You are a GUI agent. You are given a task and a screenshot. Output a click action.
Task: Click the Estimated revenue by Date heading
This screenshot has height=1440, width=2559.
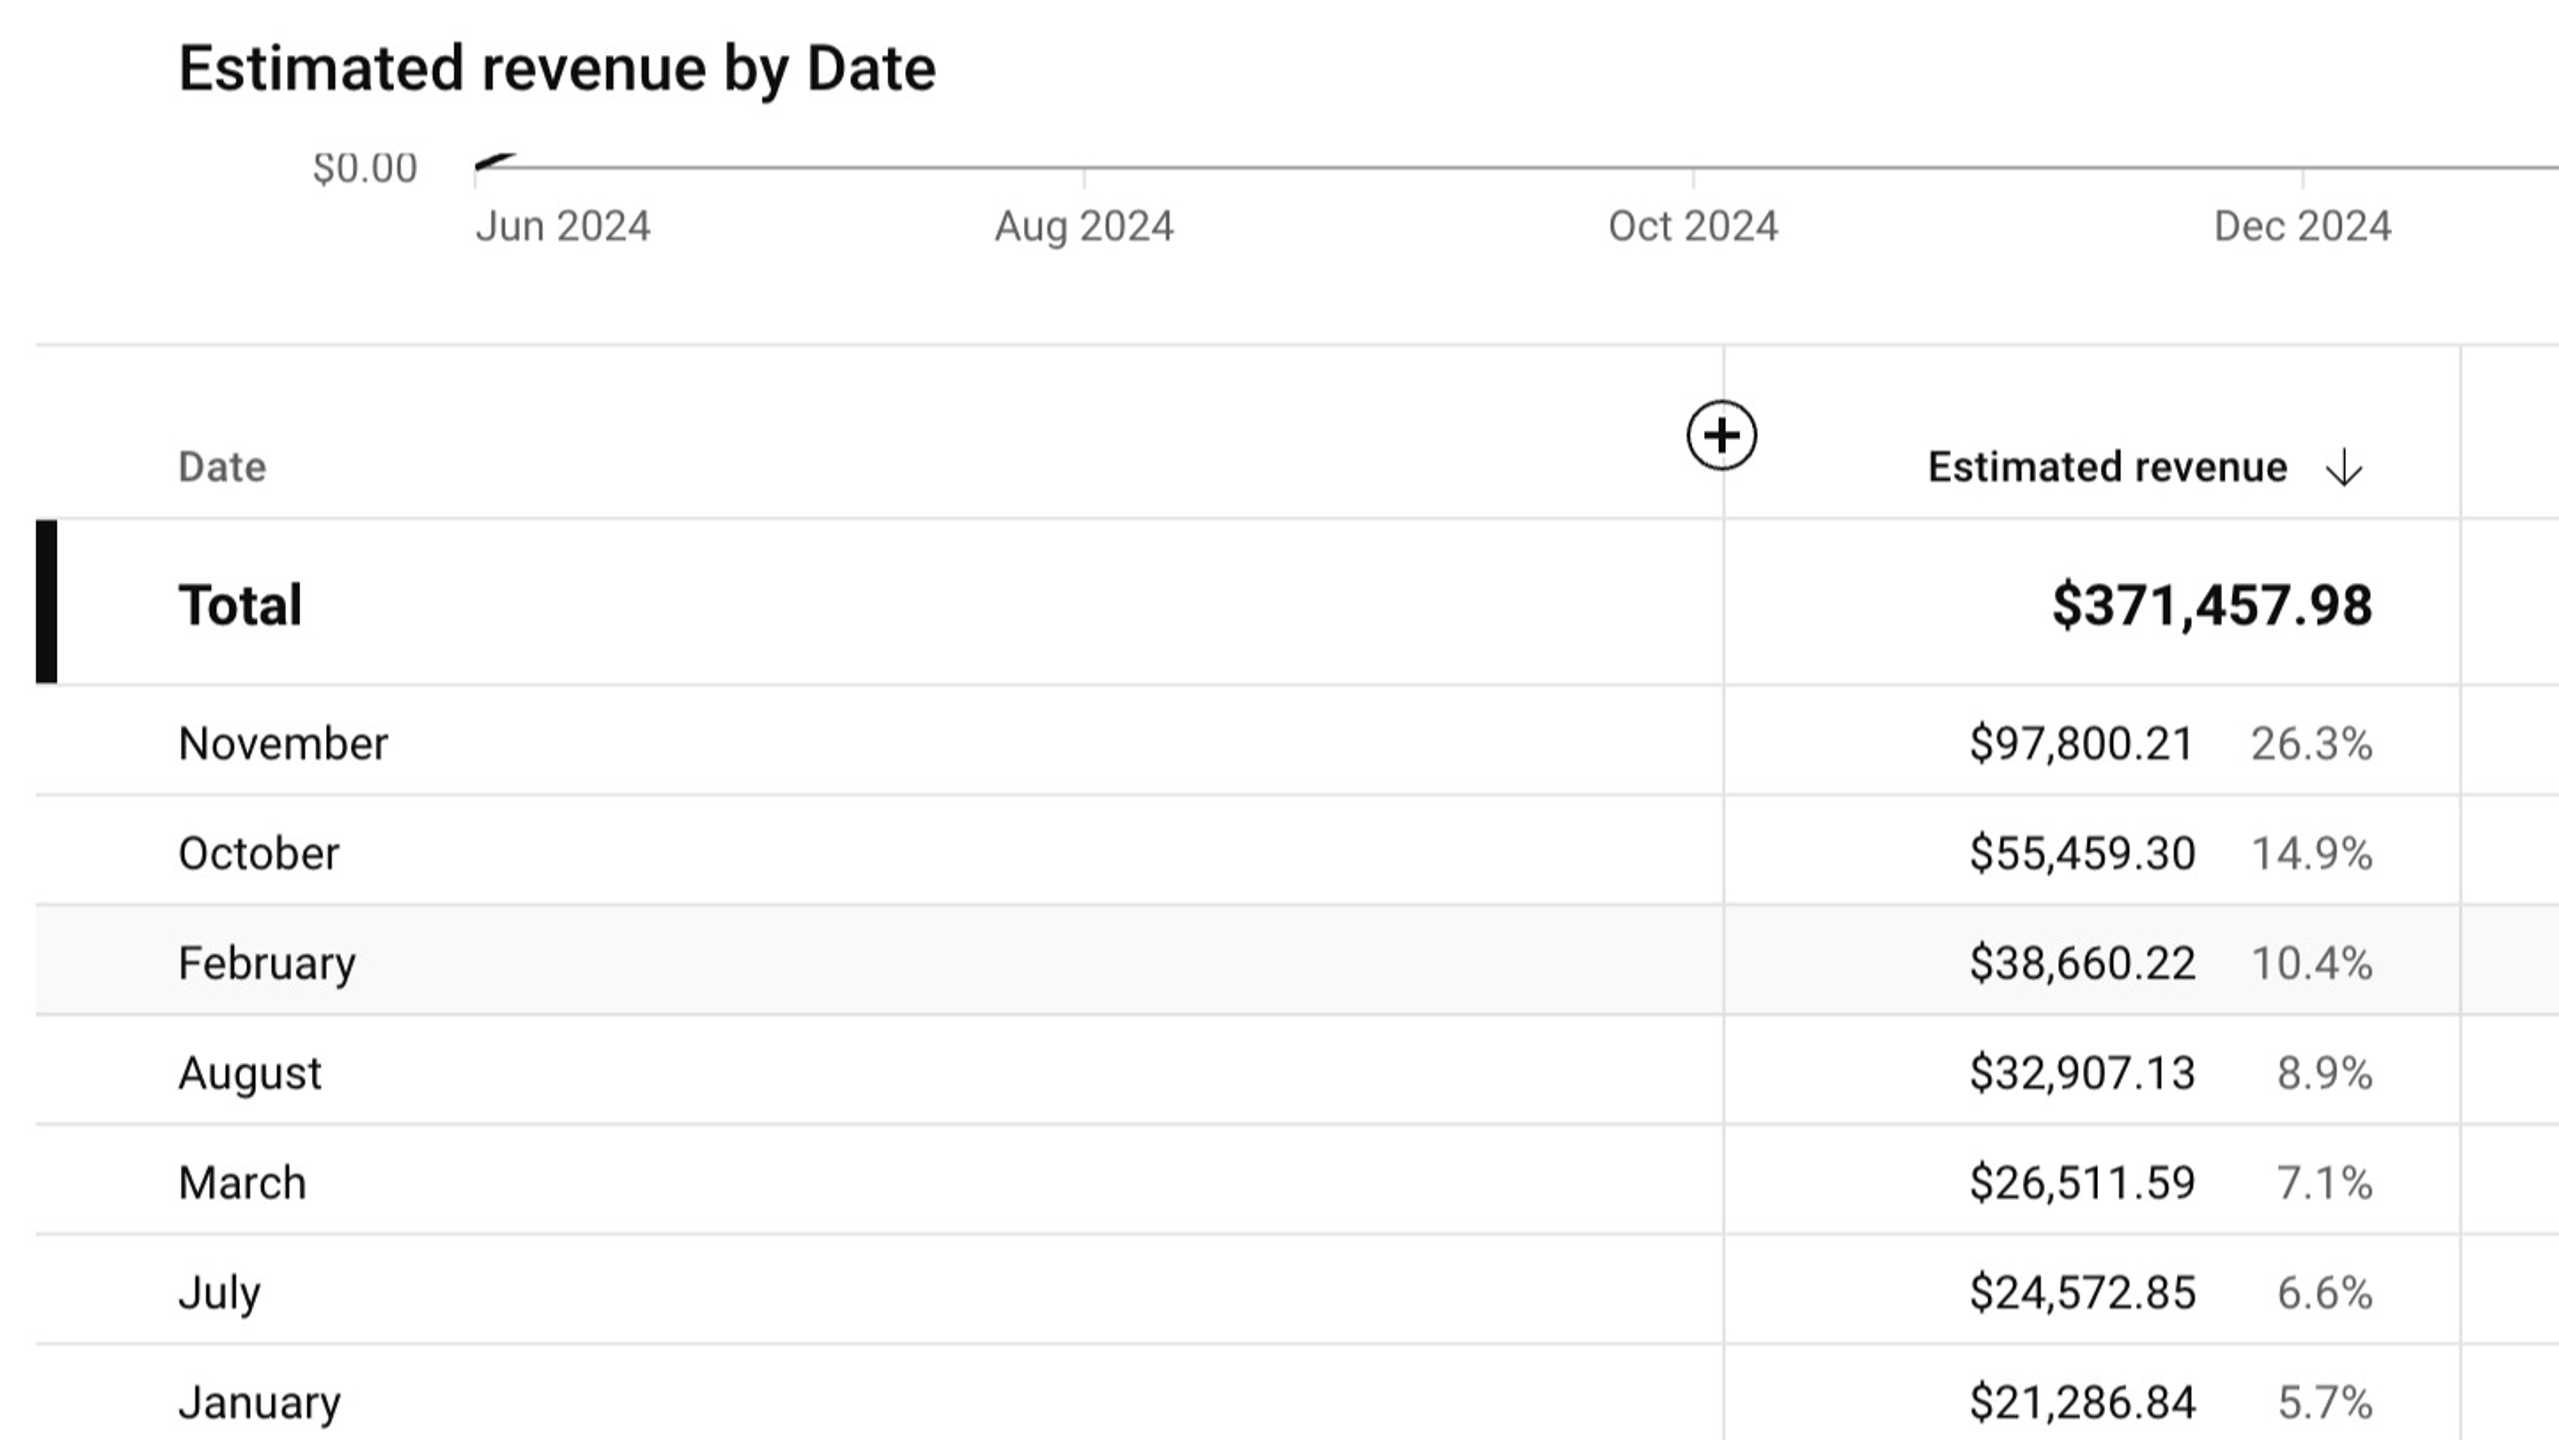click(x=557, y=69)
